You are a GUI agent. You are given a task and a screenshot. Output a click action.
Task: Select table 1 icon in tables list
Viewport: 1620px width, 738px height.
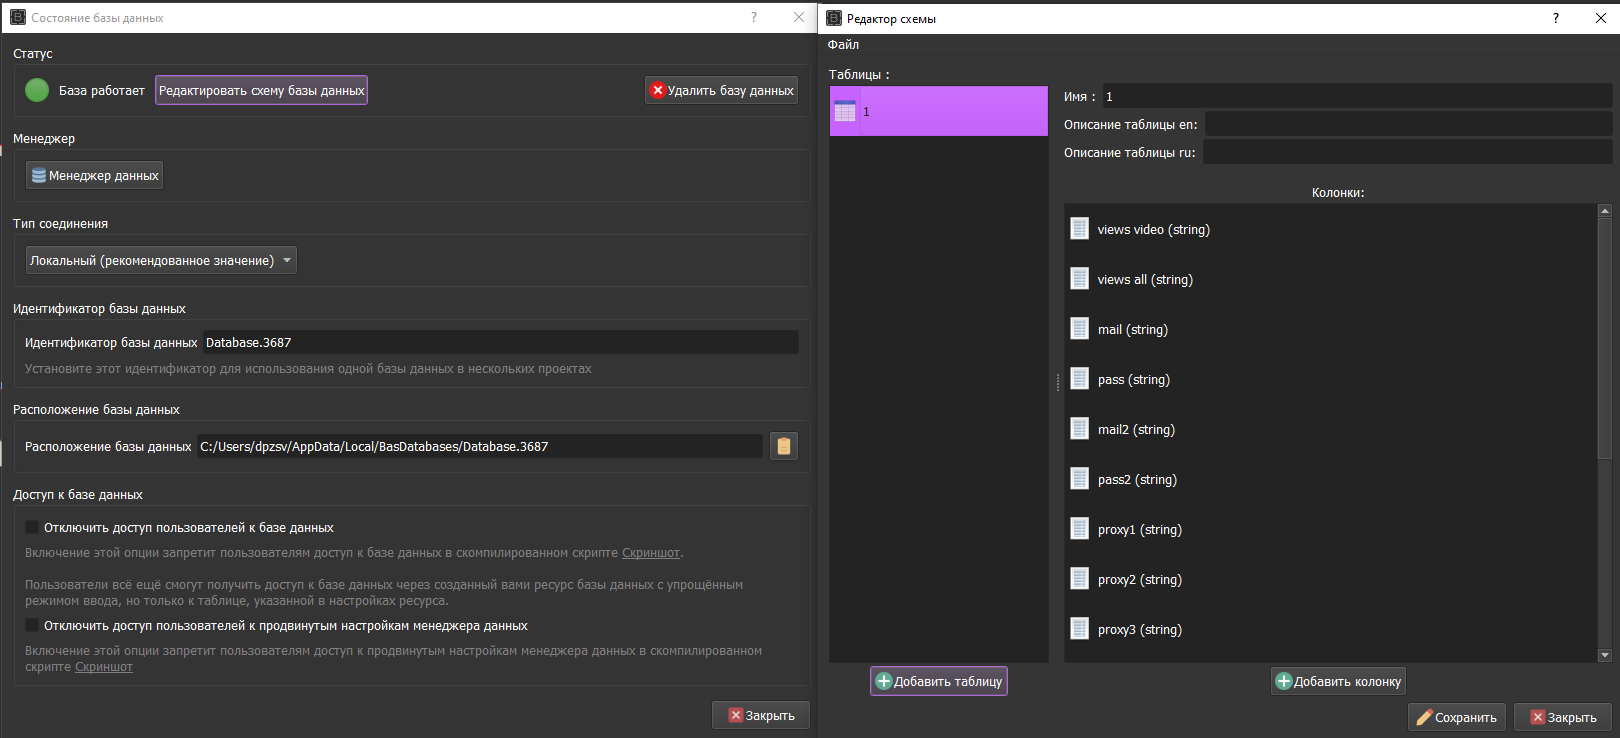(845, 111)
